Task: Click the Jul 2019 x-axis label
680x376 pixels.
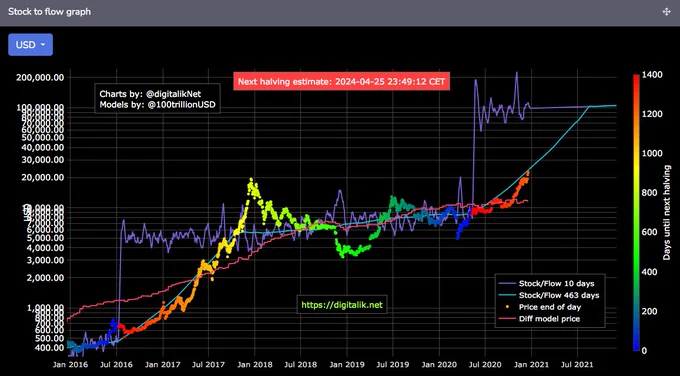Action: point(393,365)
